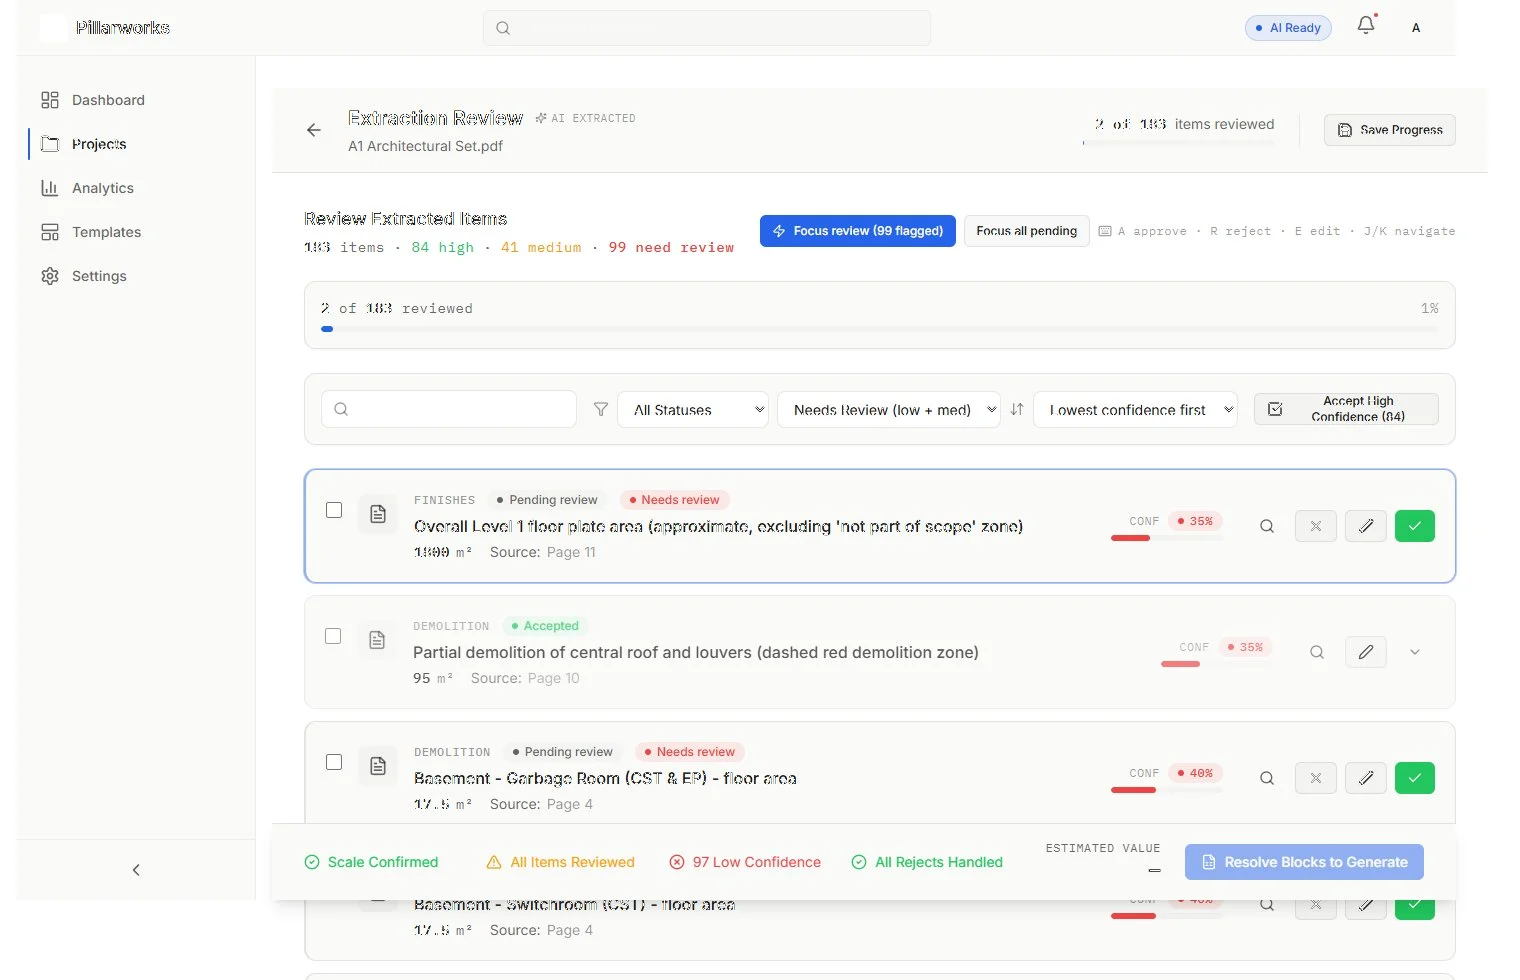This screenshot has width=1520, height=980.
Task: Click the back arrow beside Extraction Review
Action: click(314, 130)
